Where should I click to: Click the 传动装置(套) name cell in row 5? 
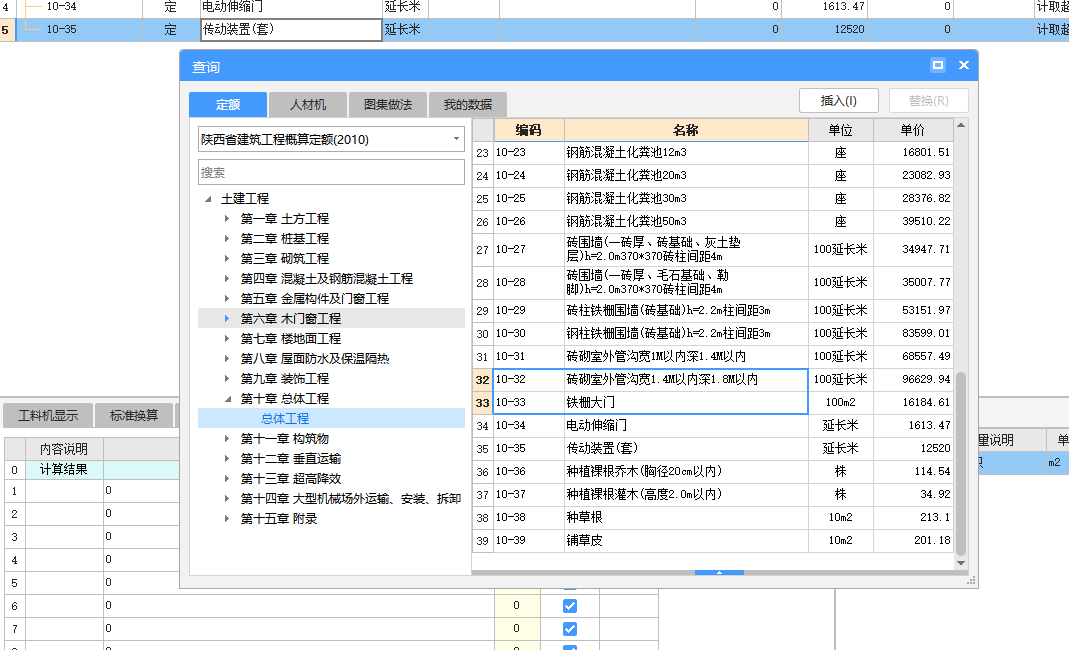291,30
